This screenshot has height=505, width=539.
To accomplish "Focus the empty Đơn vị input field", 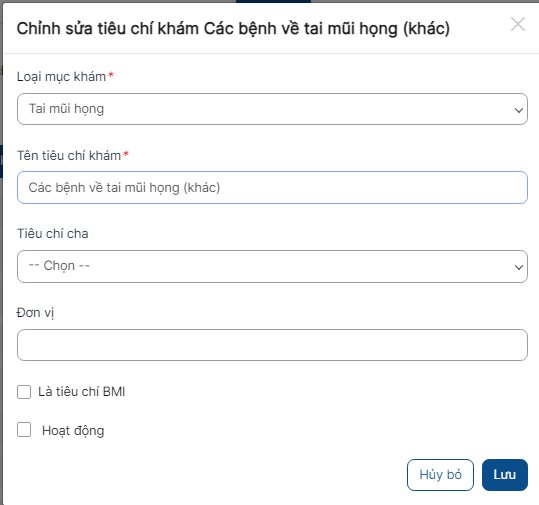I will [272, 345].
